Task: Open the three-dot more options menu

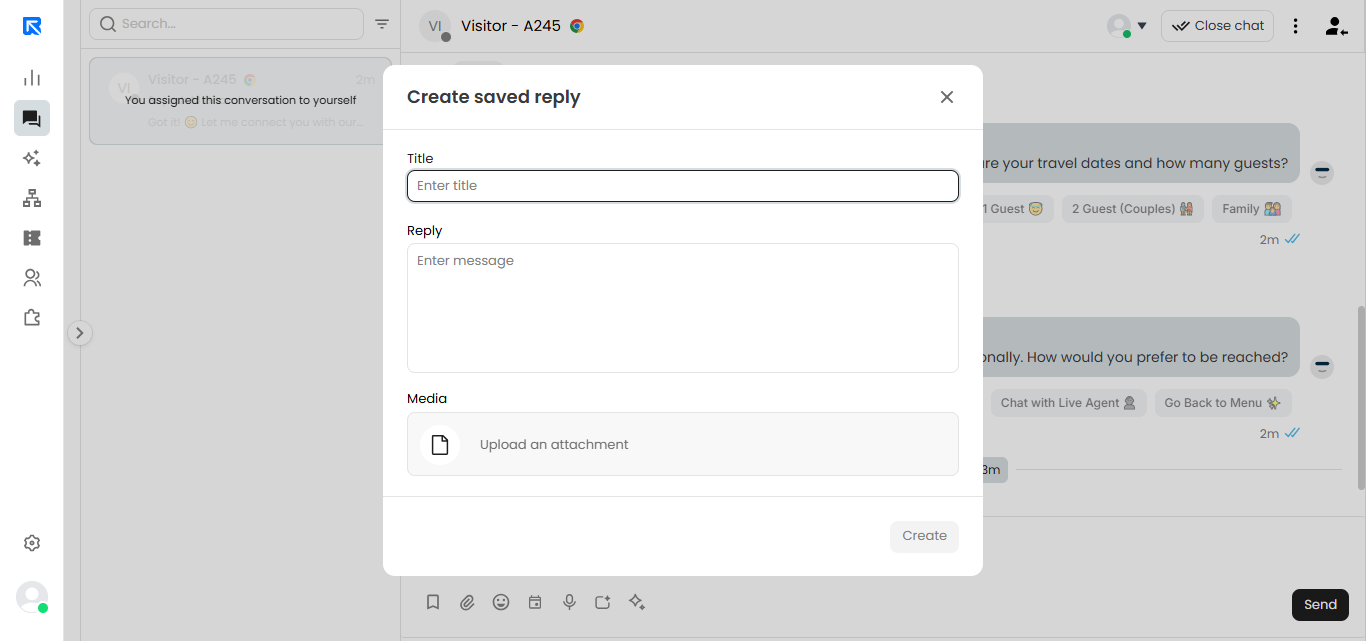Action: 1296,26
